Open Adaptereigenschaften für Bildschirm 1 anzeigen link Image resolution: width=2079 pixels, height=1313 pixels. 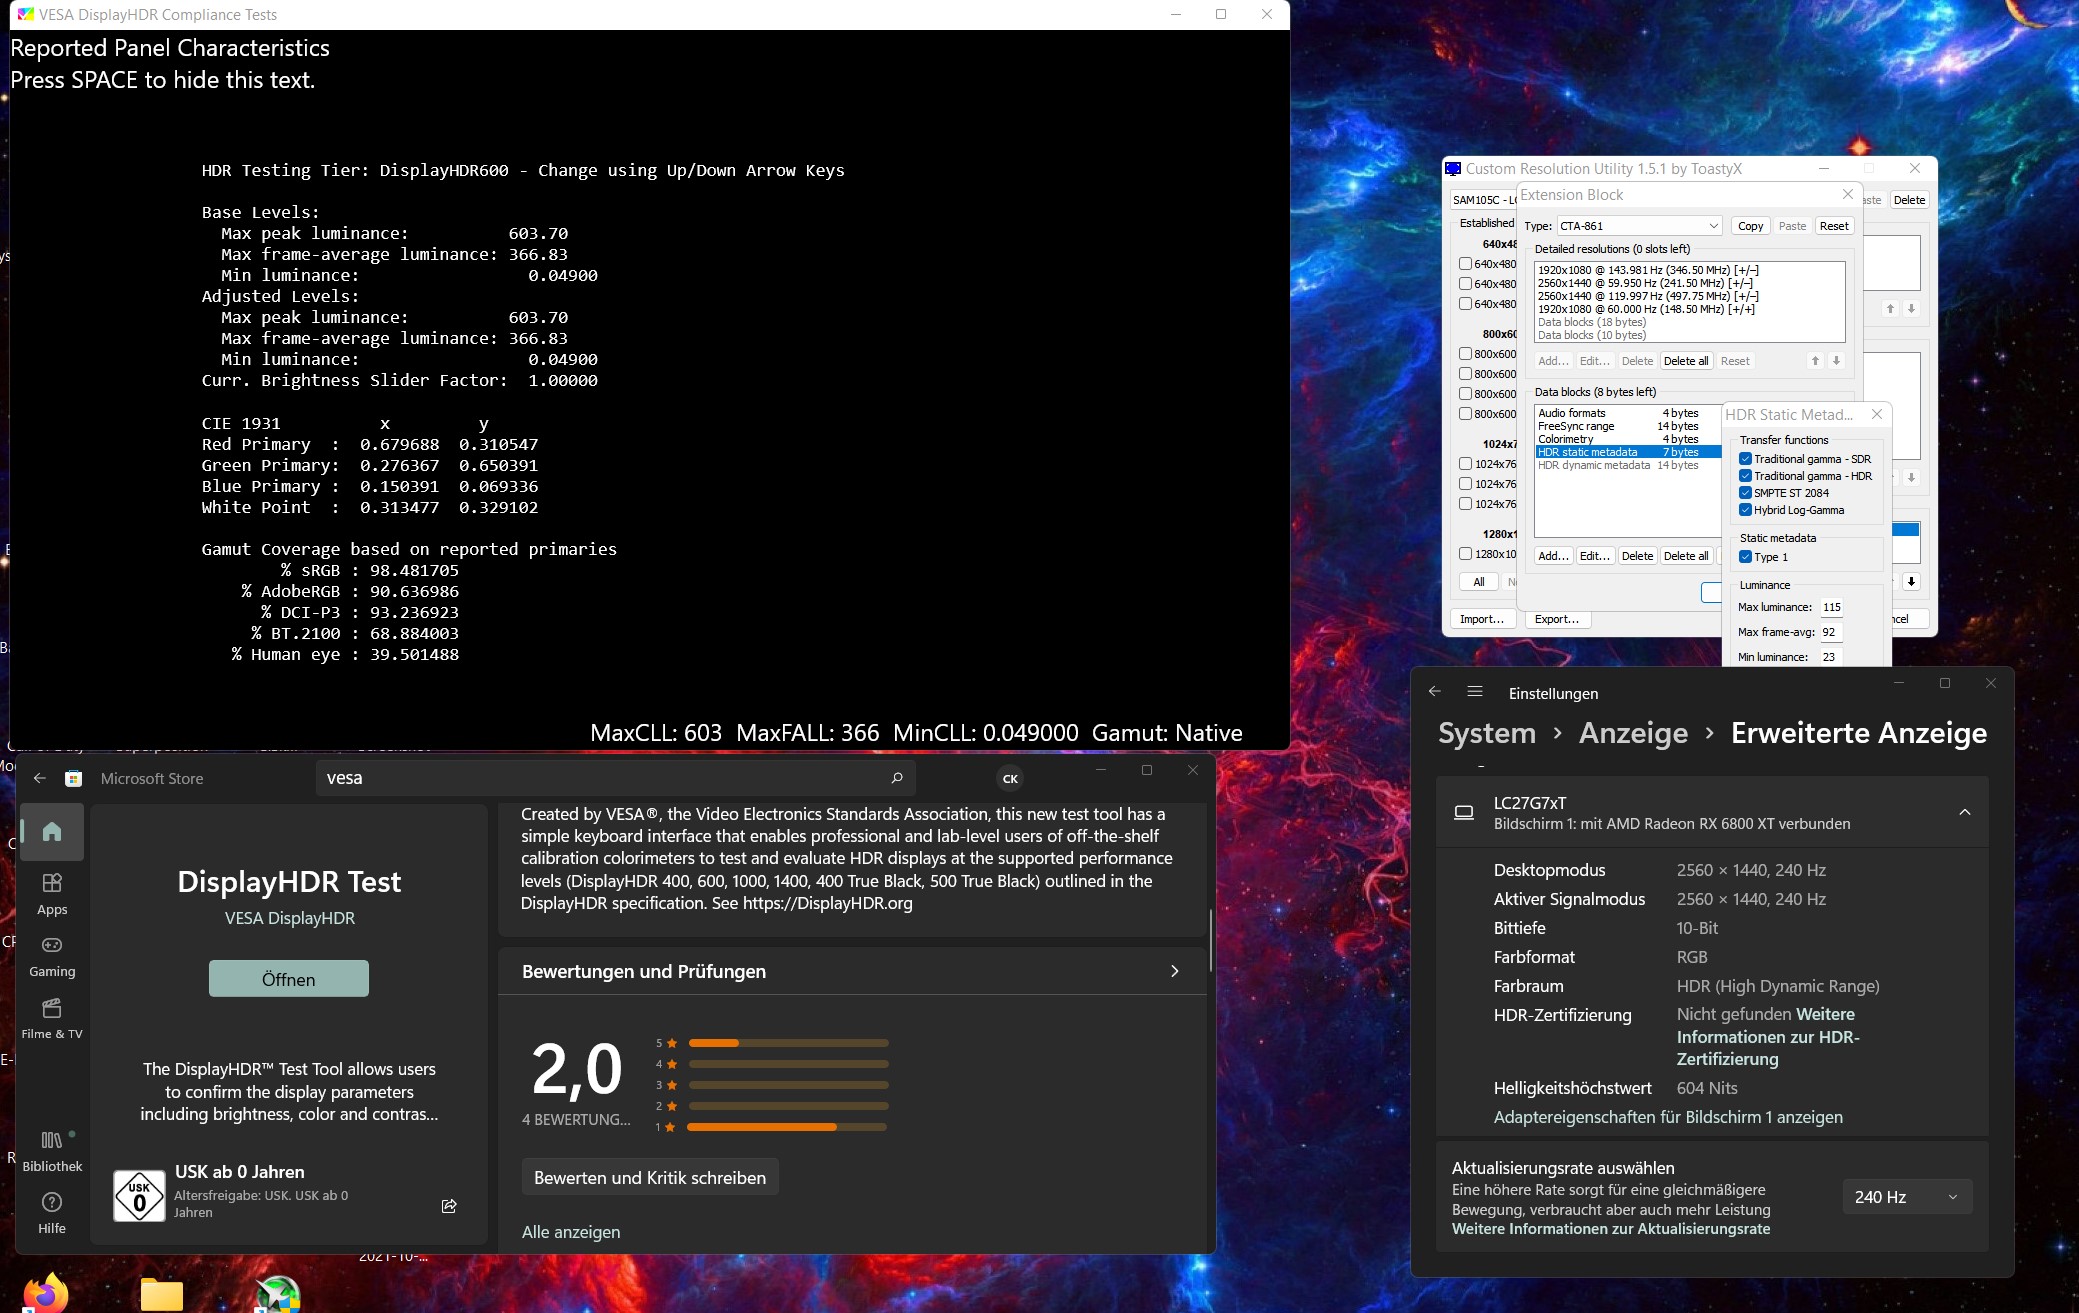1667,1117
